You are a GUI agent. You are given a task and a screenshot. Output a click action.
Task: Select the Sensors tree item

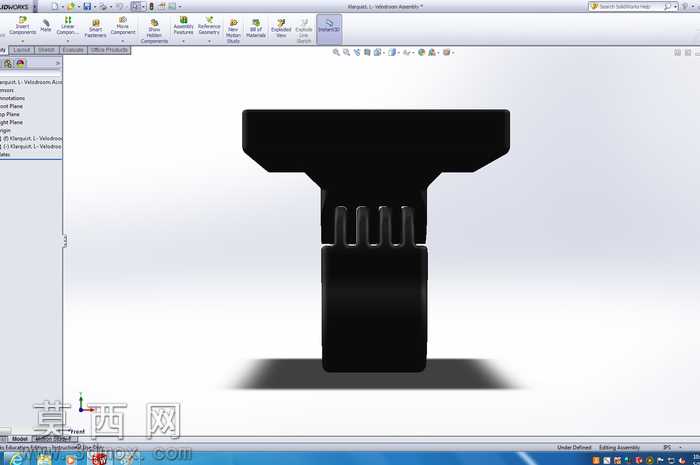7,90
